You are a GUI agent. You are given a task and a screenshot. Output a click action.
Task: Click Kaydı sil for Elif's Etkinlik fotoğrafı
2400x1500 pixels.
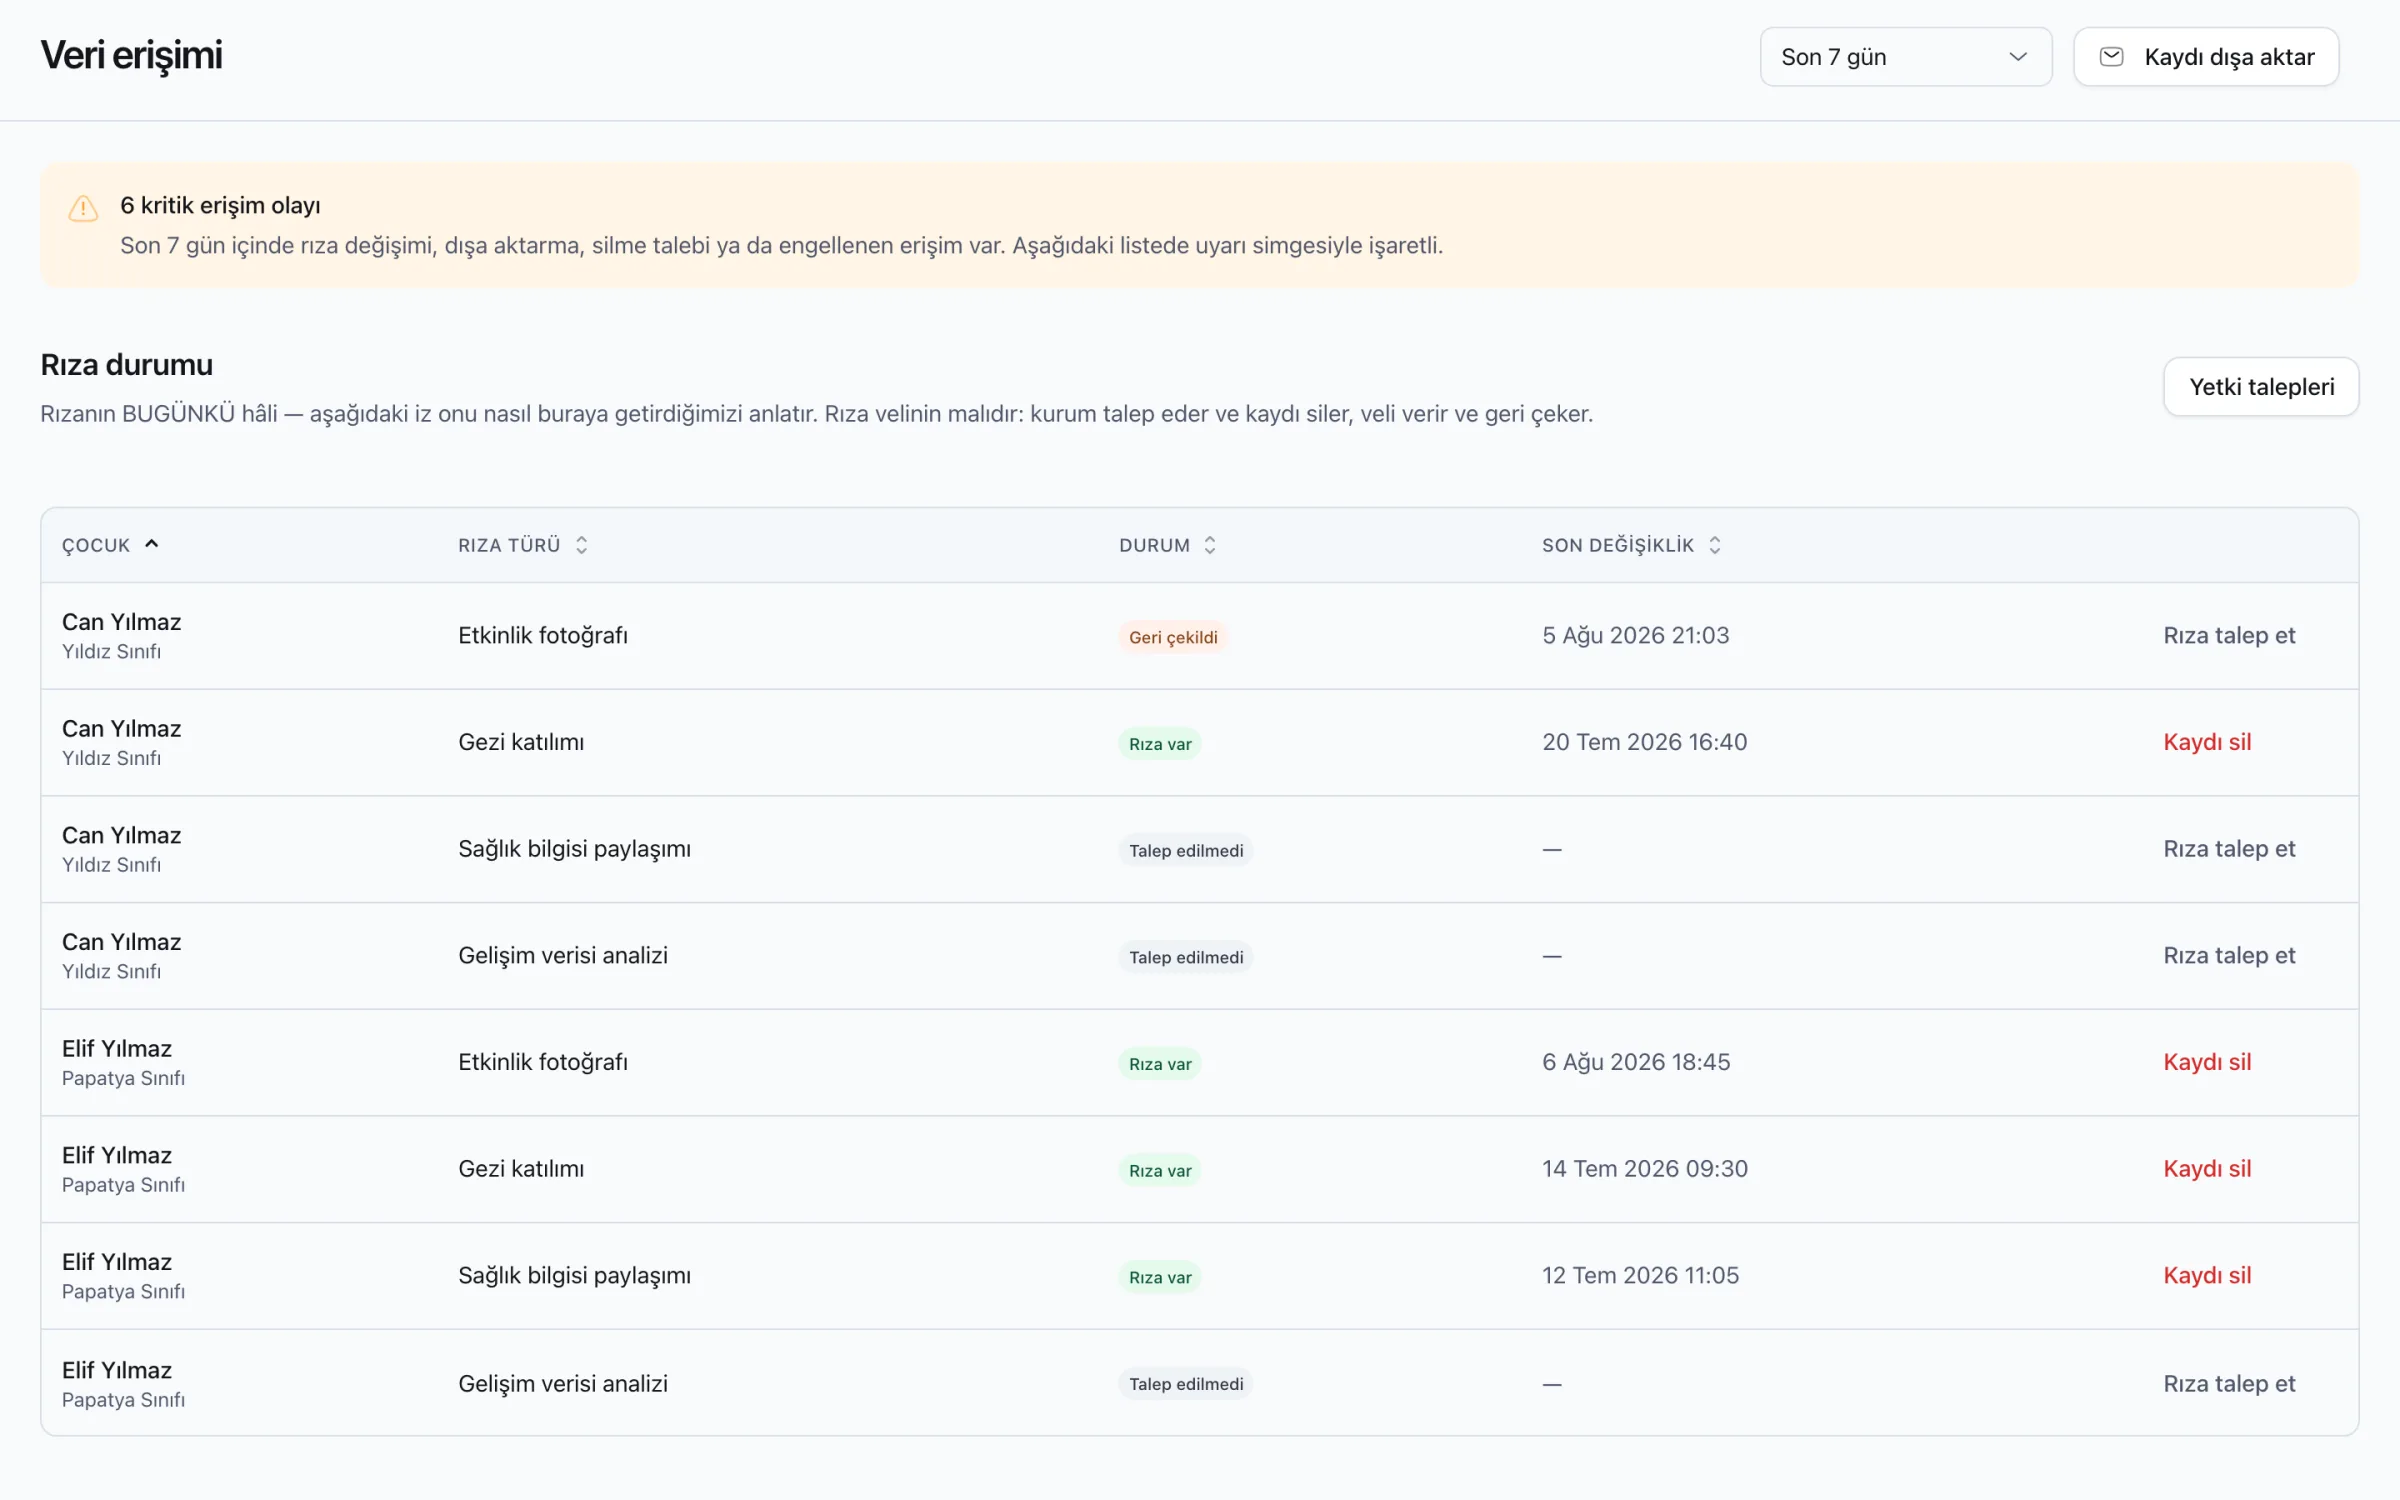click(x=2207, y=1062)
